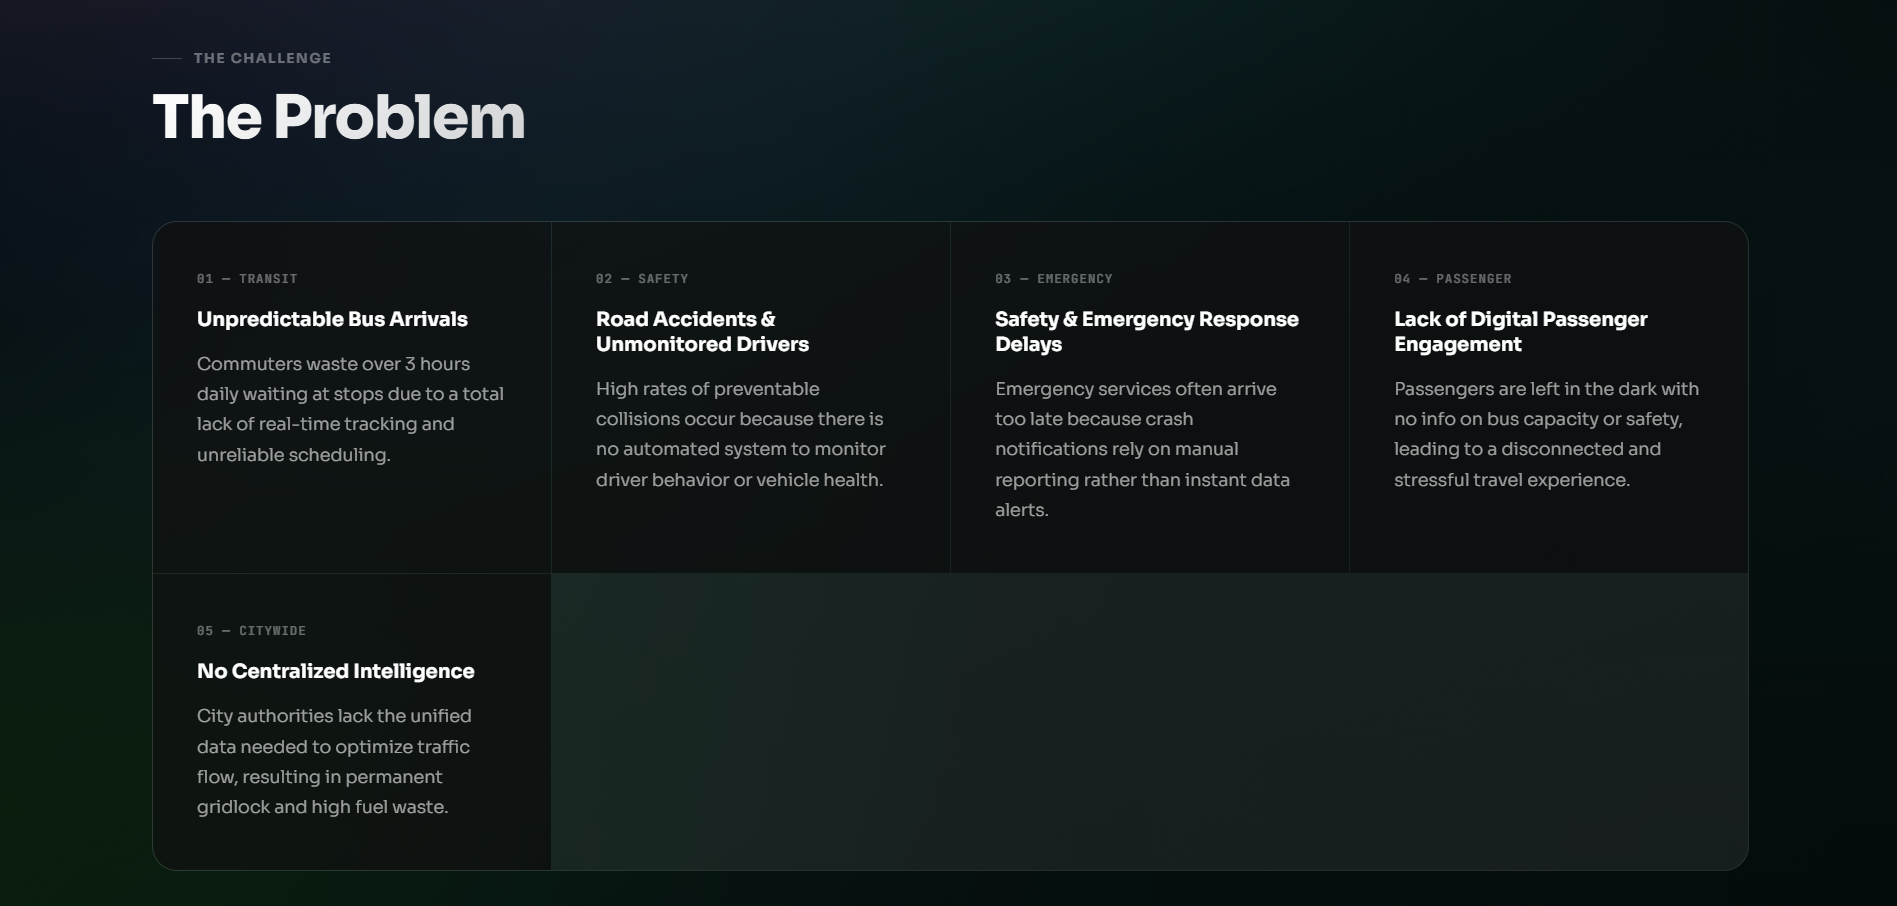This screenshot has height=906, width=1897.
Task: Open 'No Centralized Intelligence' card title
Action: coord(335,671)
